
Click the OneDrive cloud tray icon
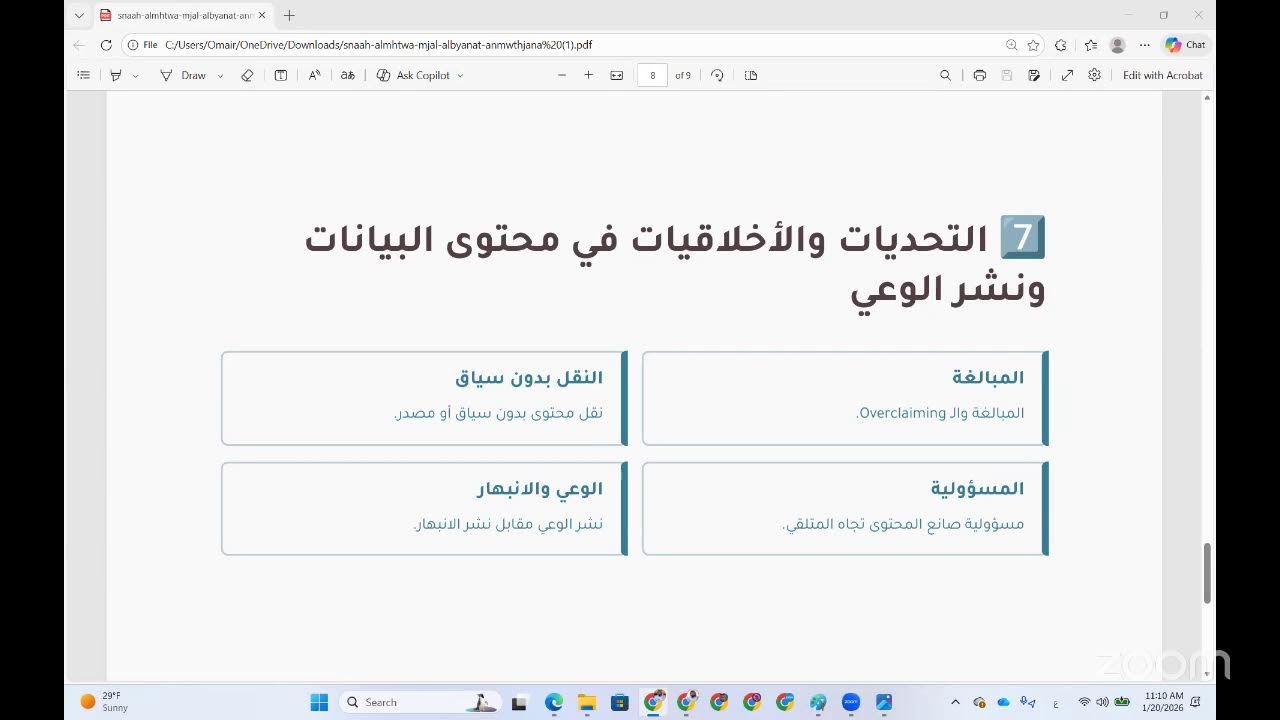1003,702
